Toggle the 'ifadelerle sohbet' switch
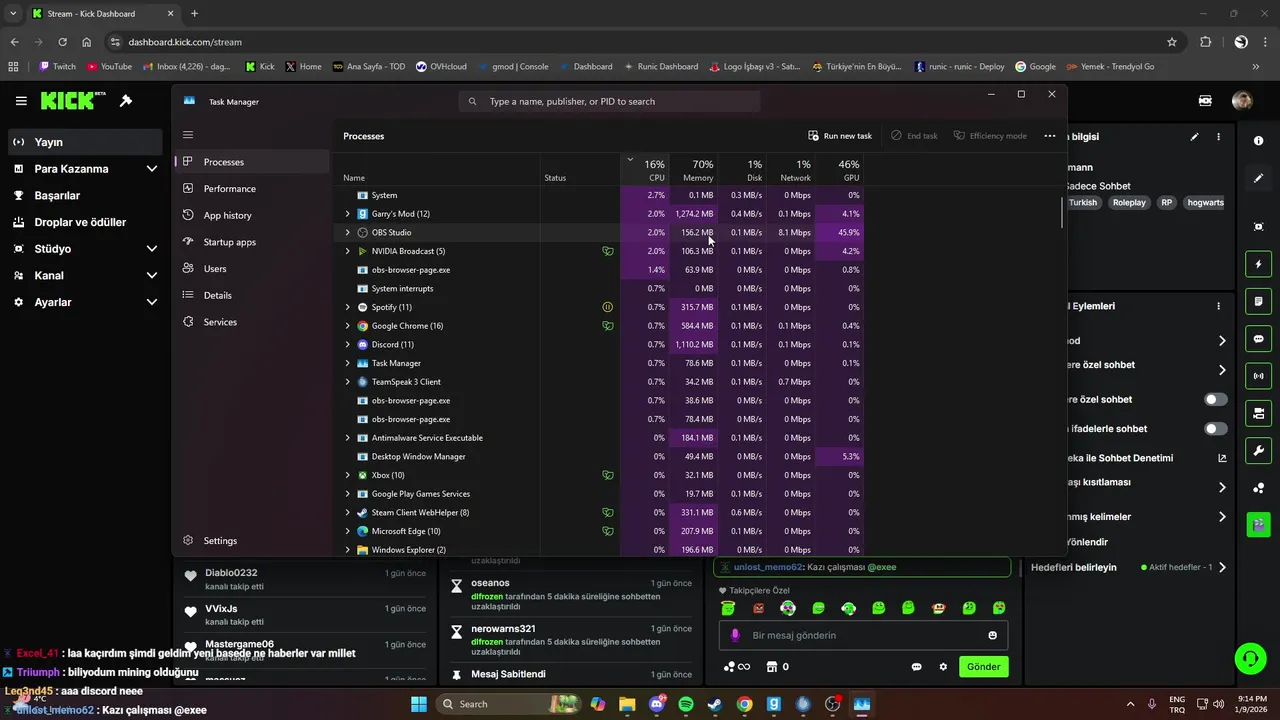This screenshot has height=720, width=1280. (1215, 429)
